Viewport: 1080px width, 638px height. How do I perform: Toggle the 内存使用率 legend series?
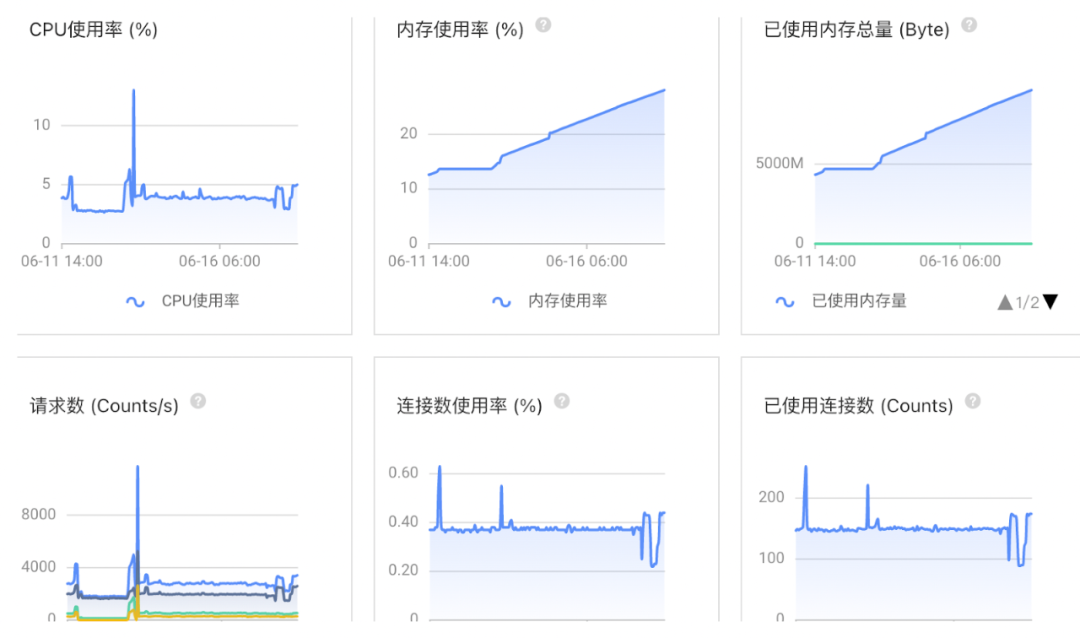(x=550, y=301)
